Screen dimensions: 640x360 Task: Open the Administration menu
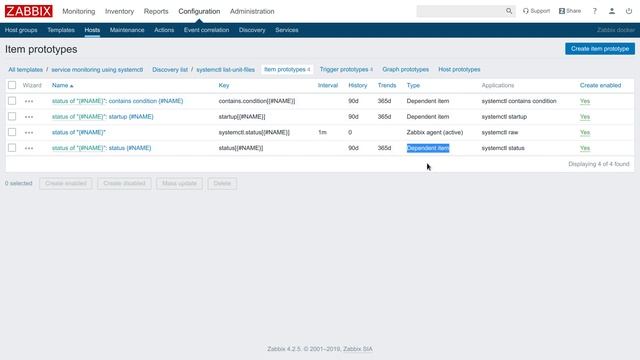tap(252, 11)
